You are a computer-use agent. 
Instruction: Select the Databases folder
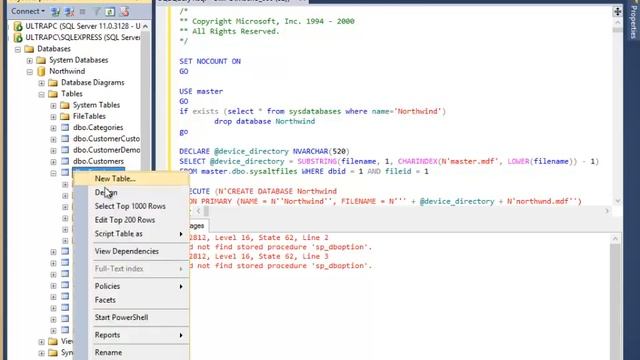(54, 49)
